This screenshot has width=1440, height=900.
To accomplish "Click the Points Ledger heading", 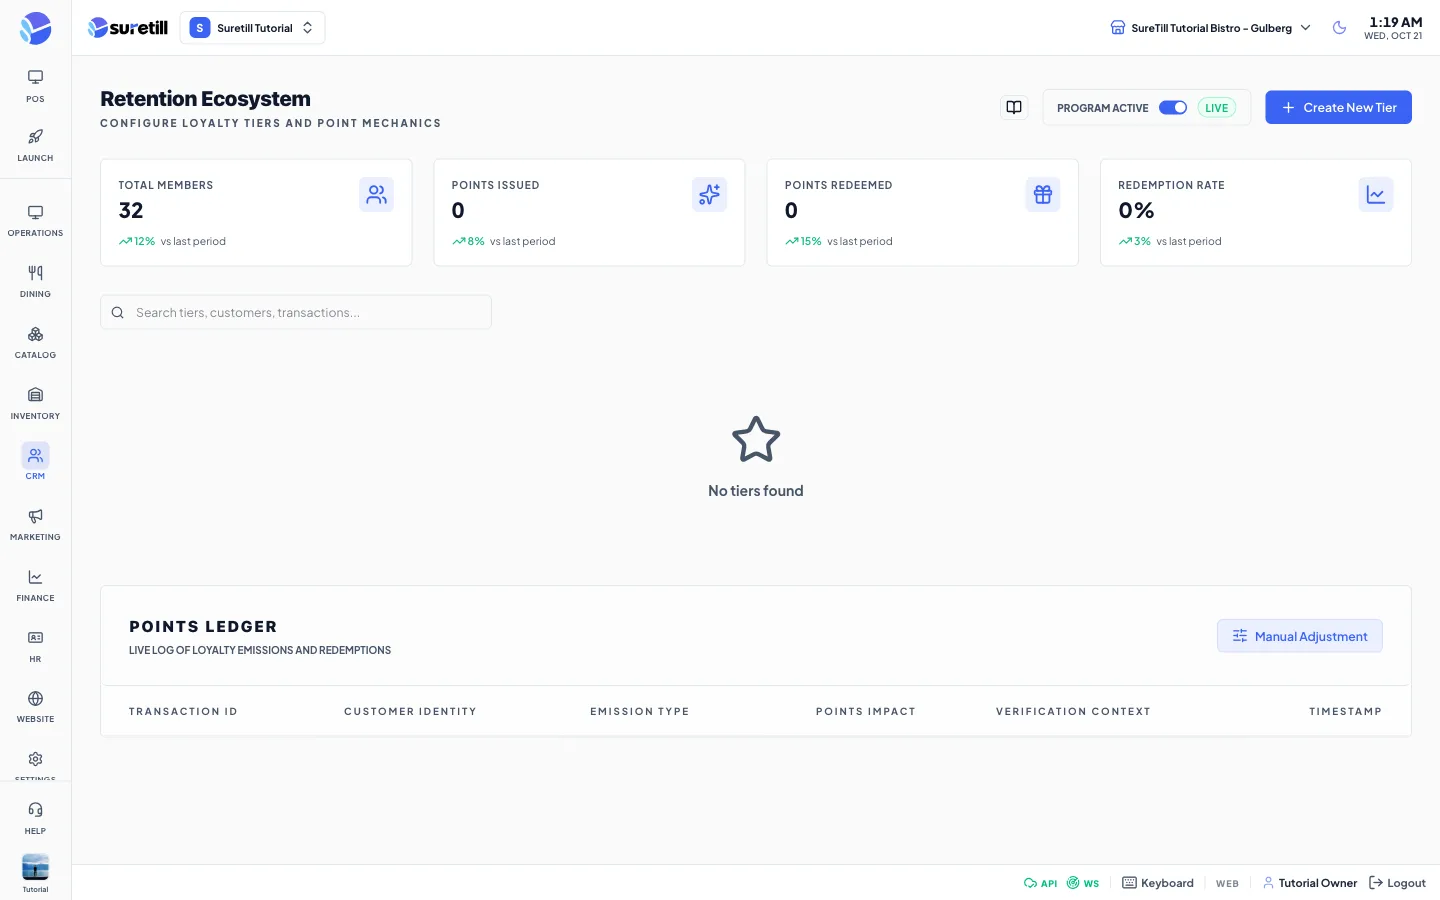I will [203, 627].
